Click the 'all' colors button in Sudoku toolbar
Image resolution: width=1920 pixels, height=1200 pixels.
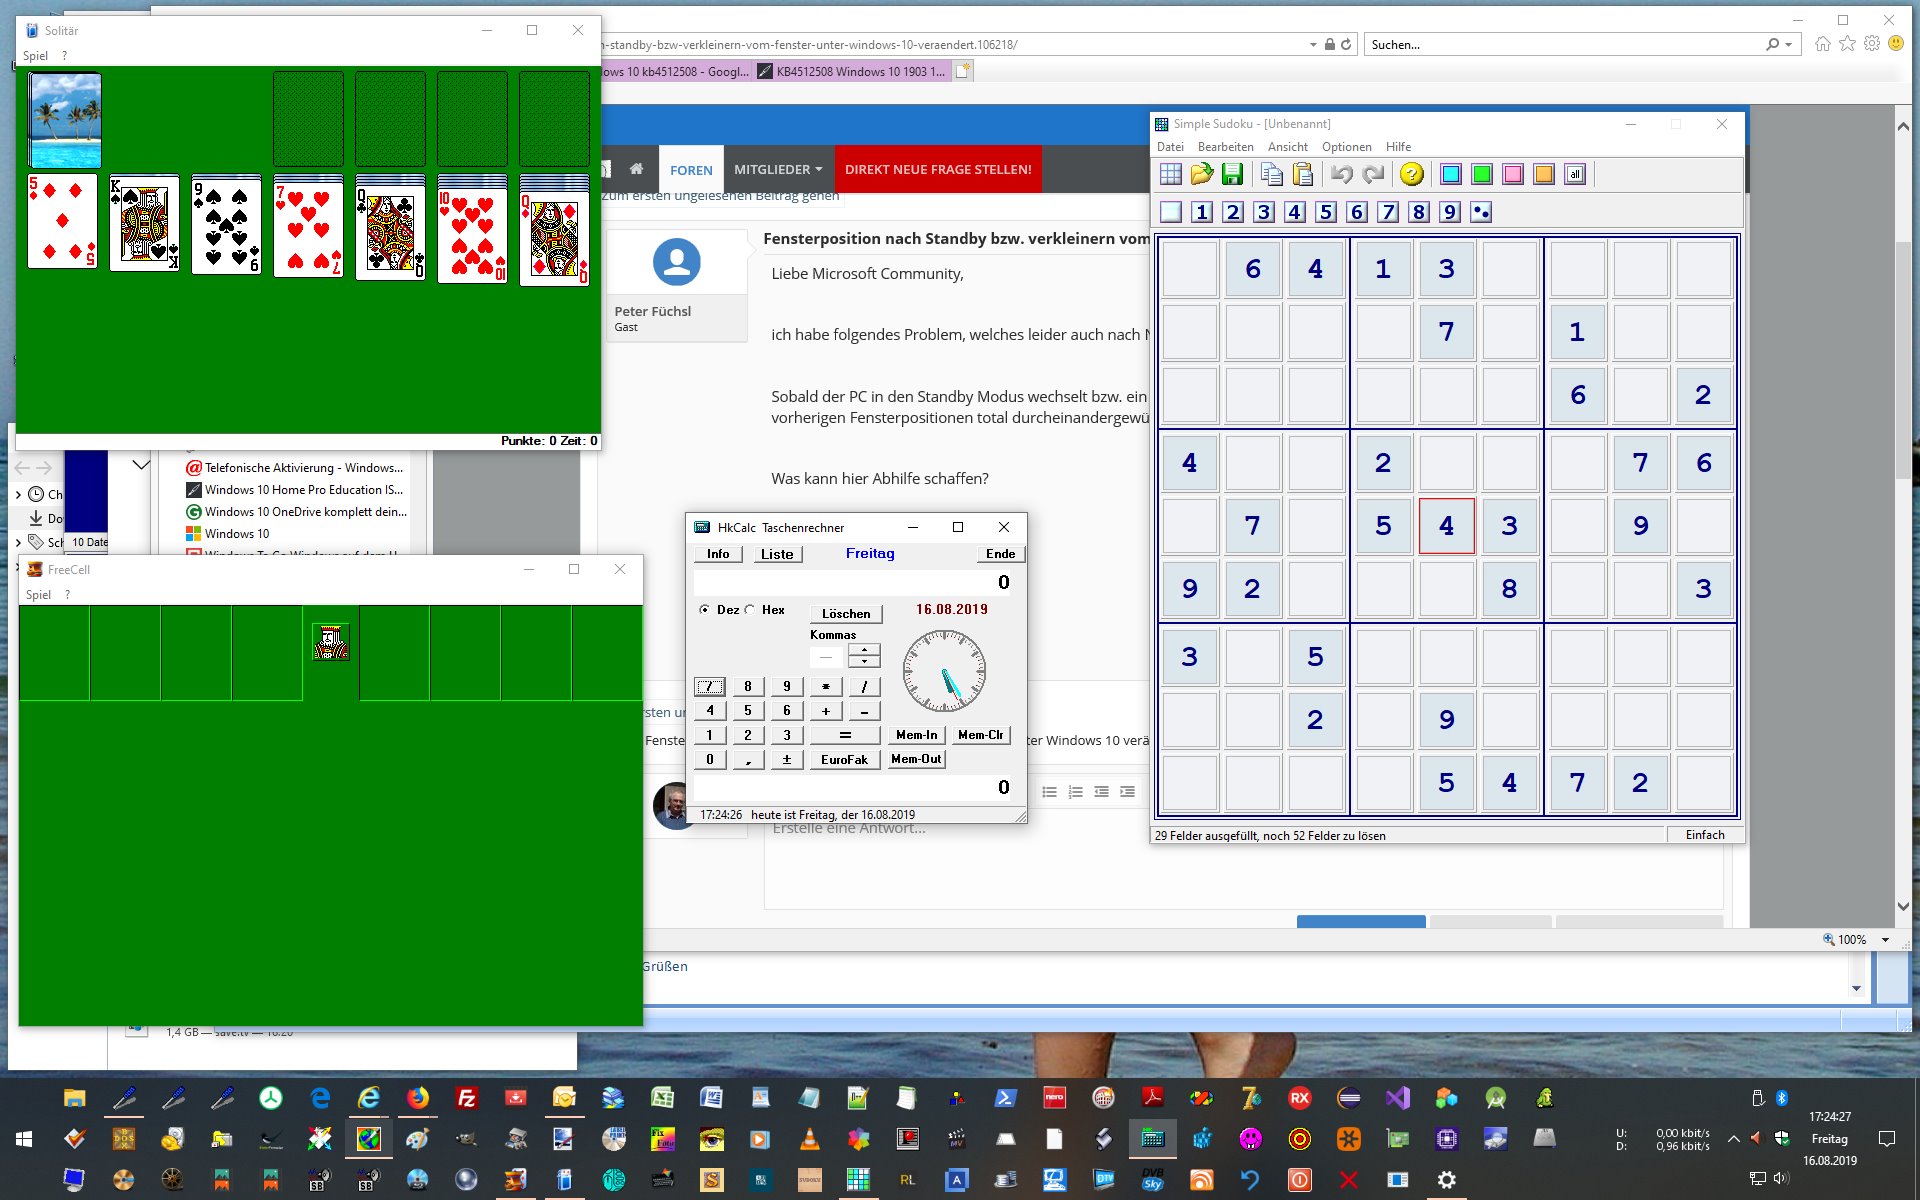click(x=1575, y=174)
